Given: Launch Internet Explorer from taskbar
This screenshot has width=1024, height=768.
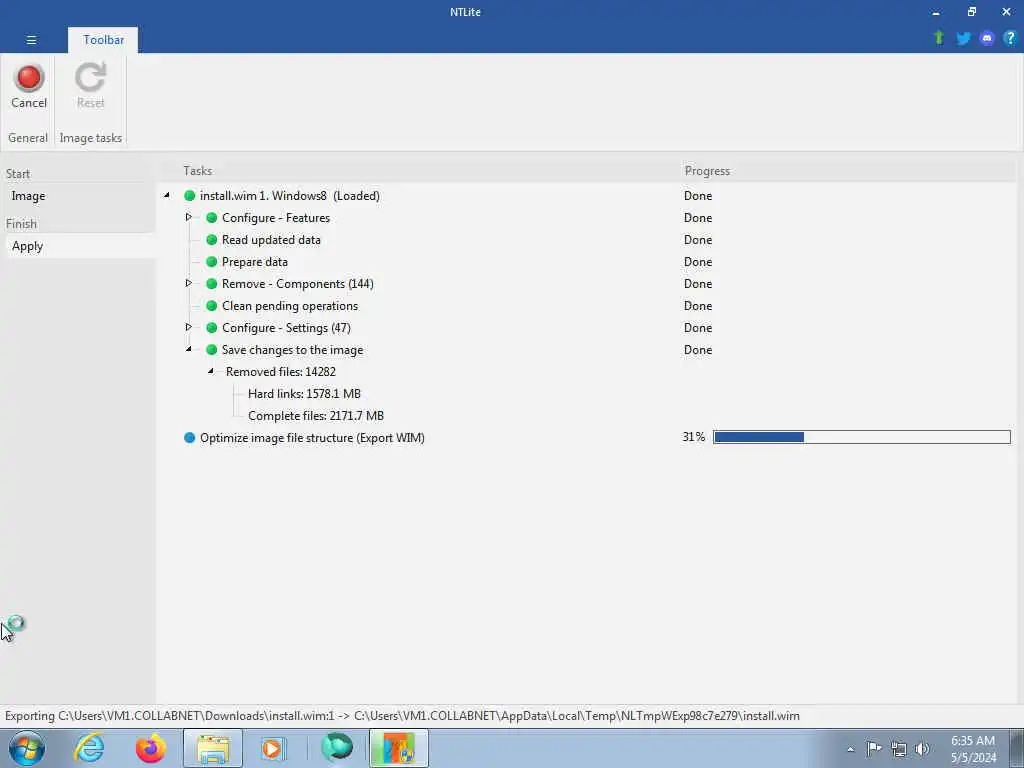Looking at the screenshot, I should [89, 748].
